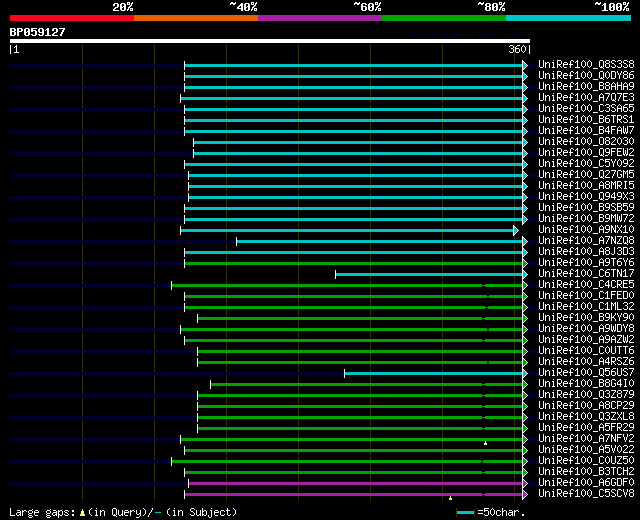
Task: Select label UniRef100_A7NFV2
Action: [x=586, y=439]
